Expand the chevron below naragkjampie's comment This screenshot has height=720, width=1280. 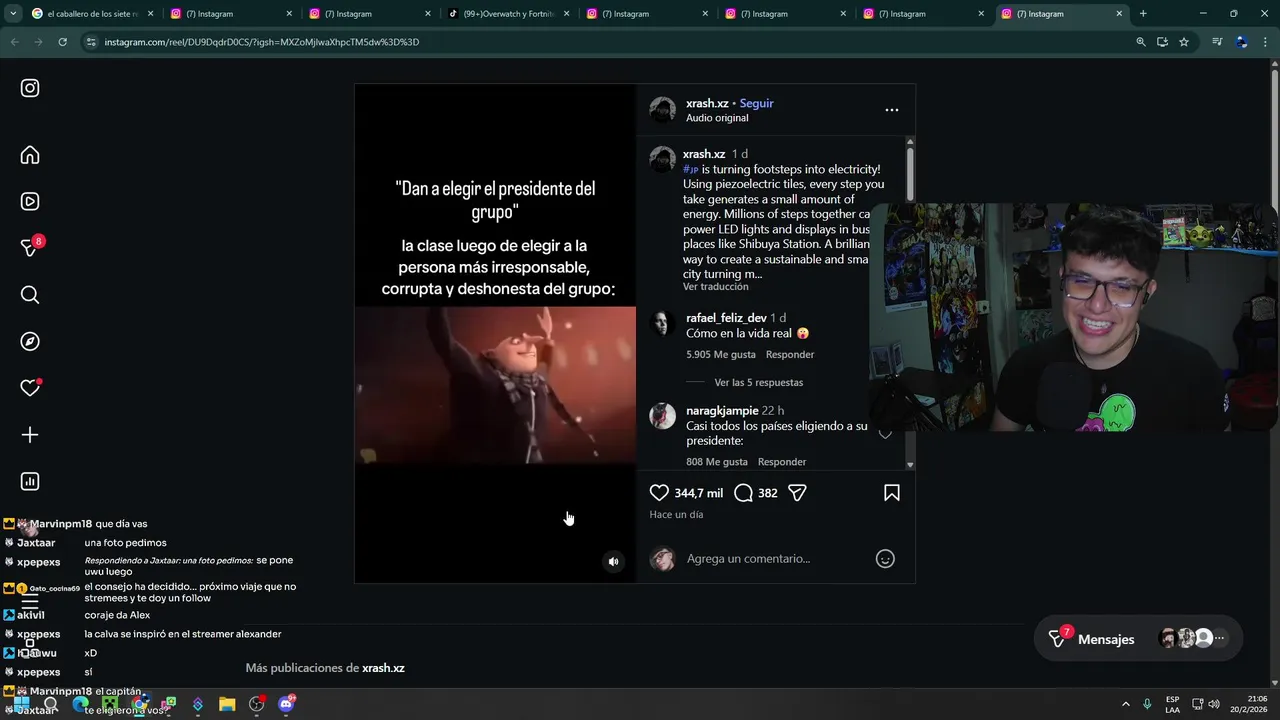pos(885,434)
